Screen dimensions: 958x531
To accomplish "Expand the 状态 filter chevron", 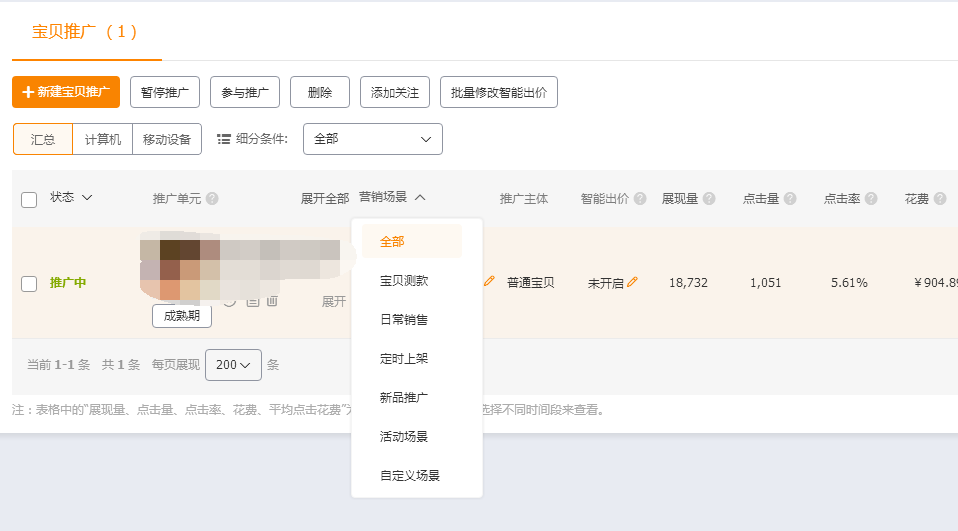I will tap(87, 197).
